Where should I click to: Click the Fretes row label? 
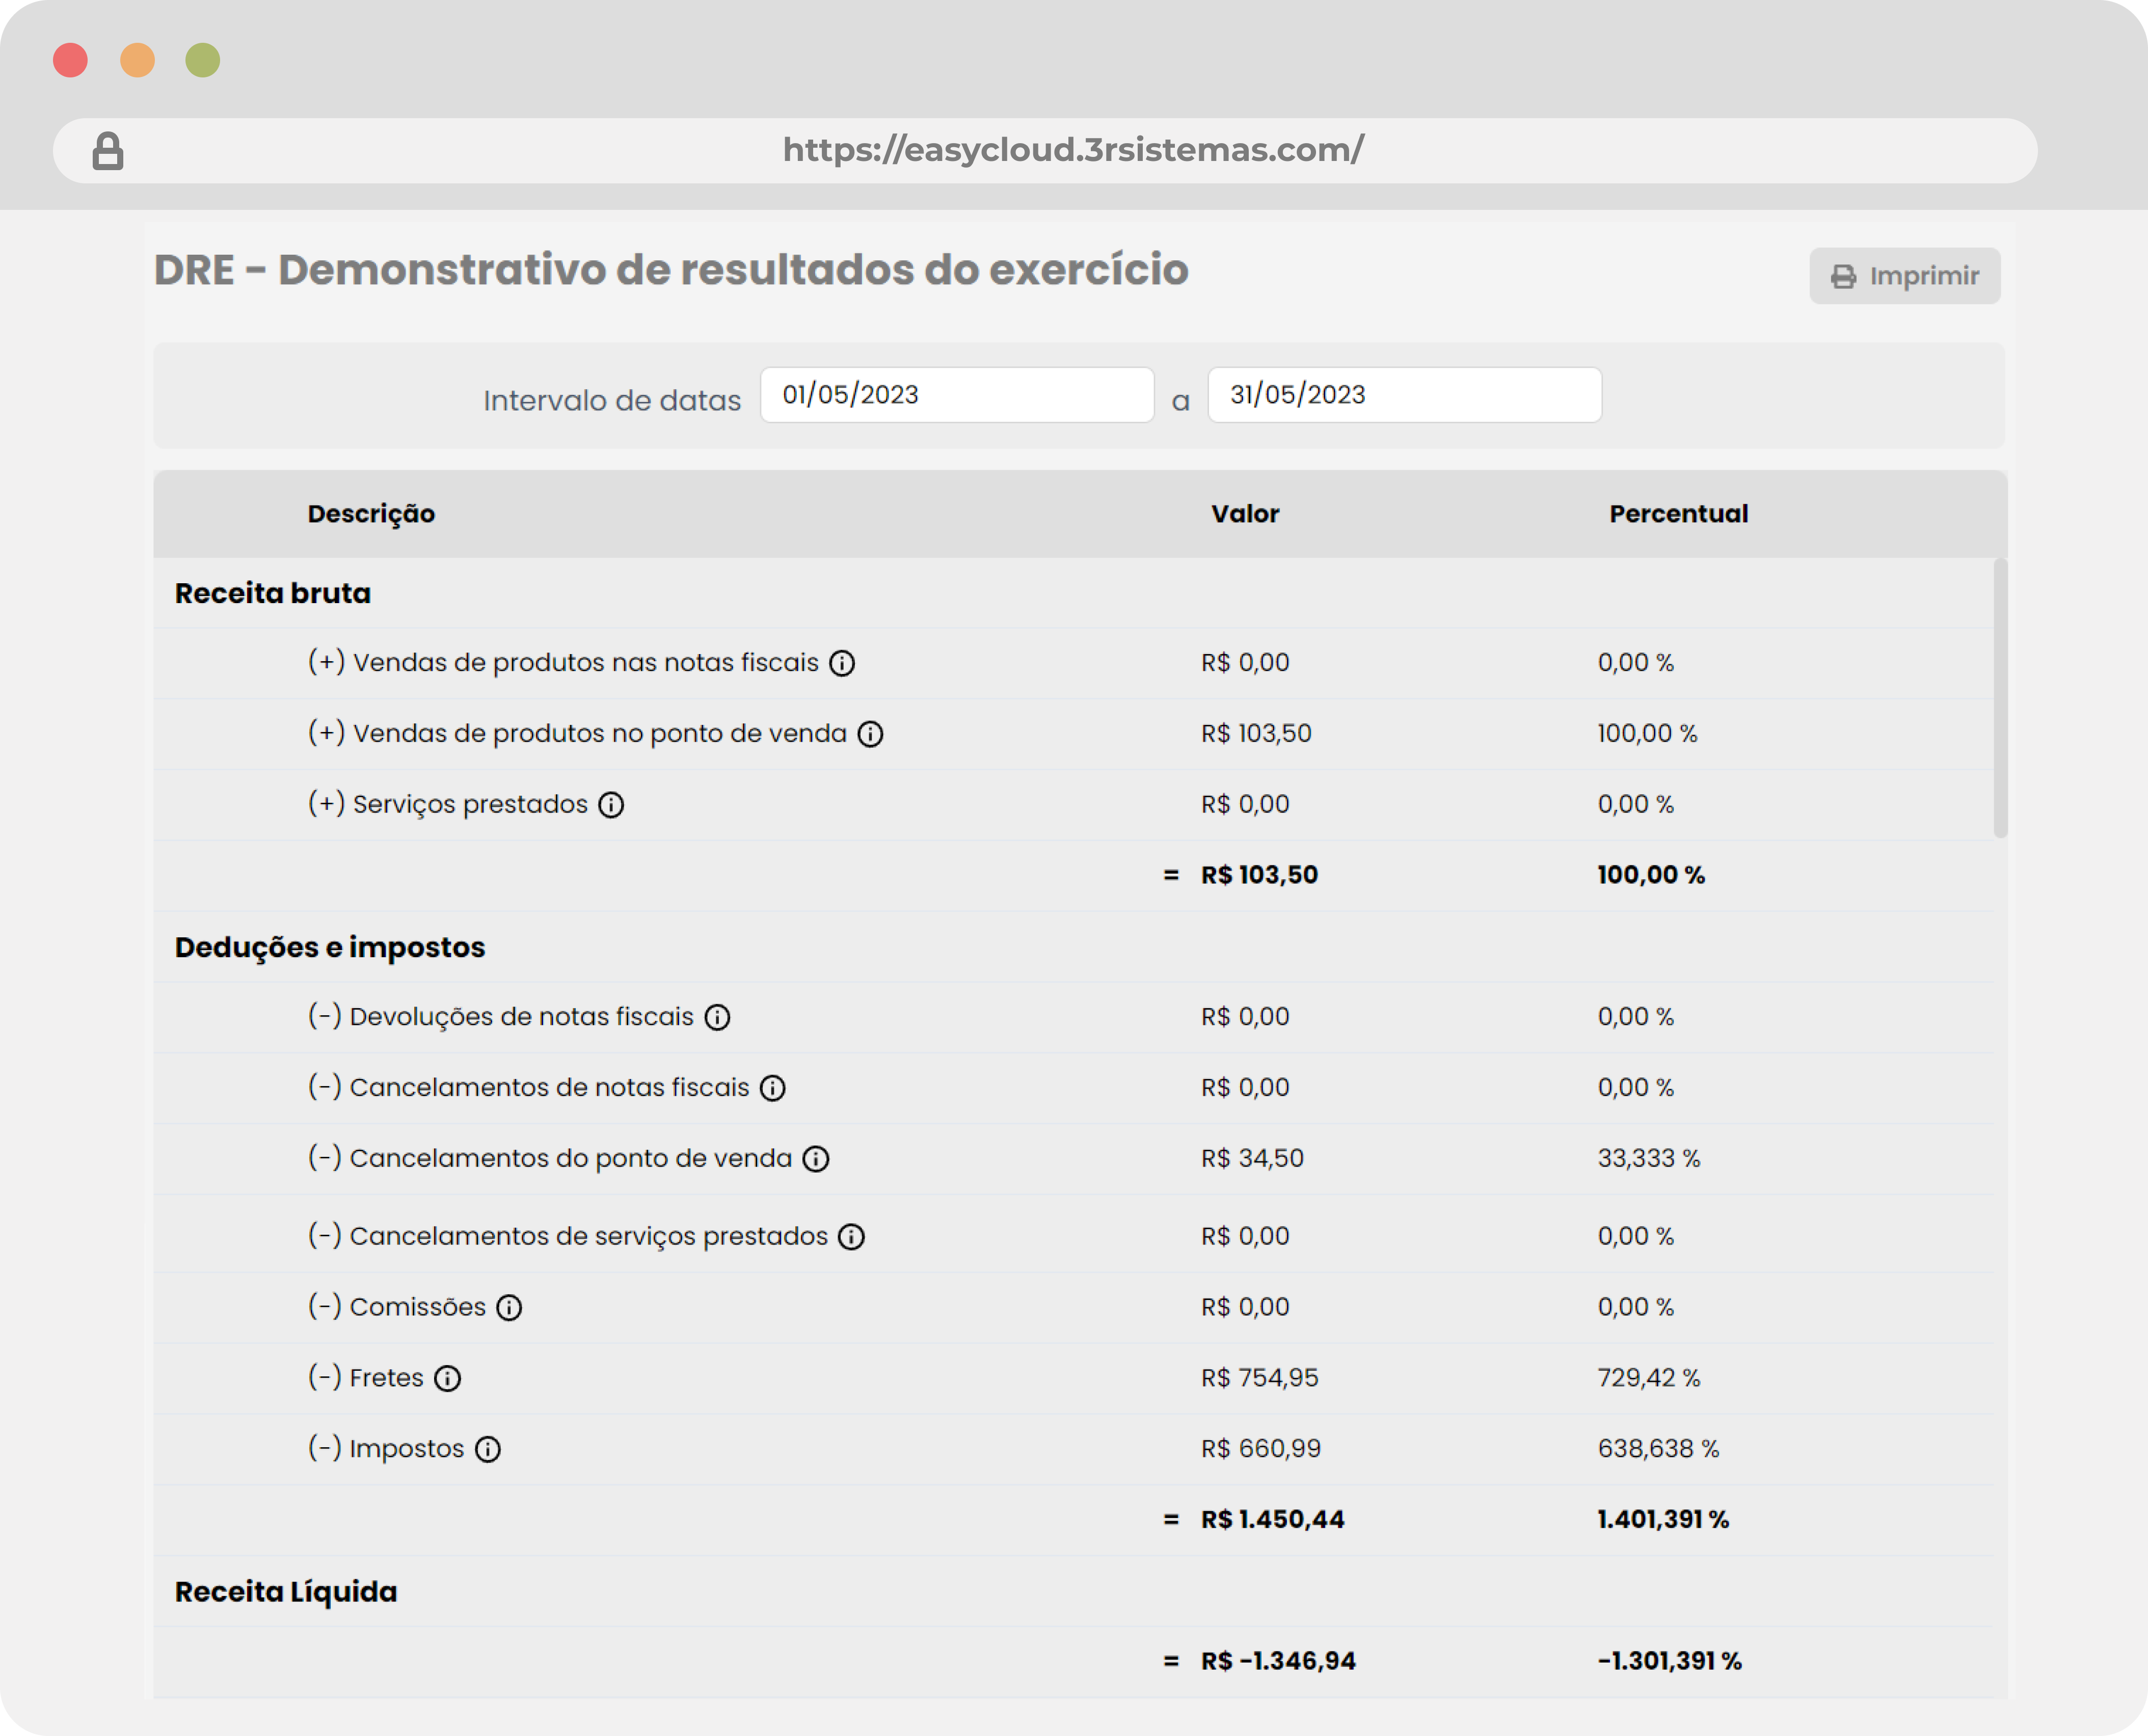click(x=366, y=1378)
